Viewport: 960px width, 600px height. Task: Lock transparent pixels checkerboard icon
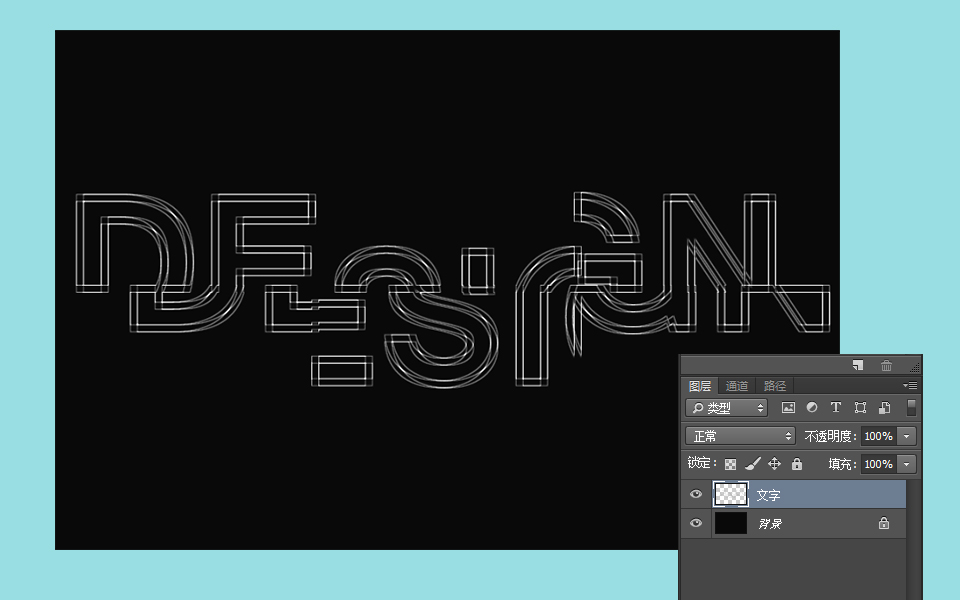tap(730, 464)
